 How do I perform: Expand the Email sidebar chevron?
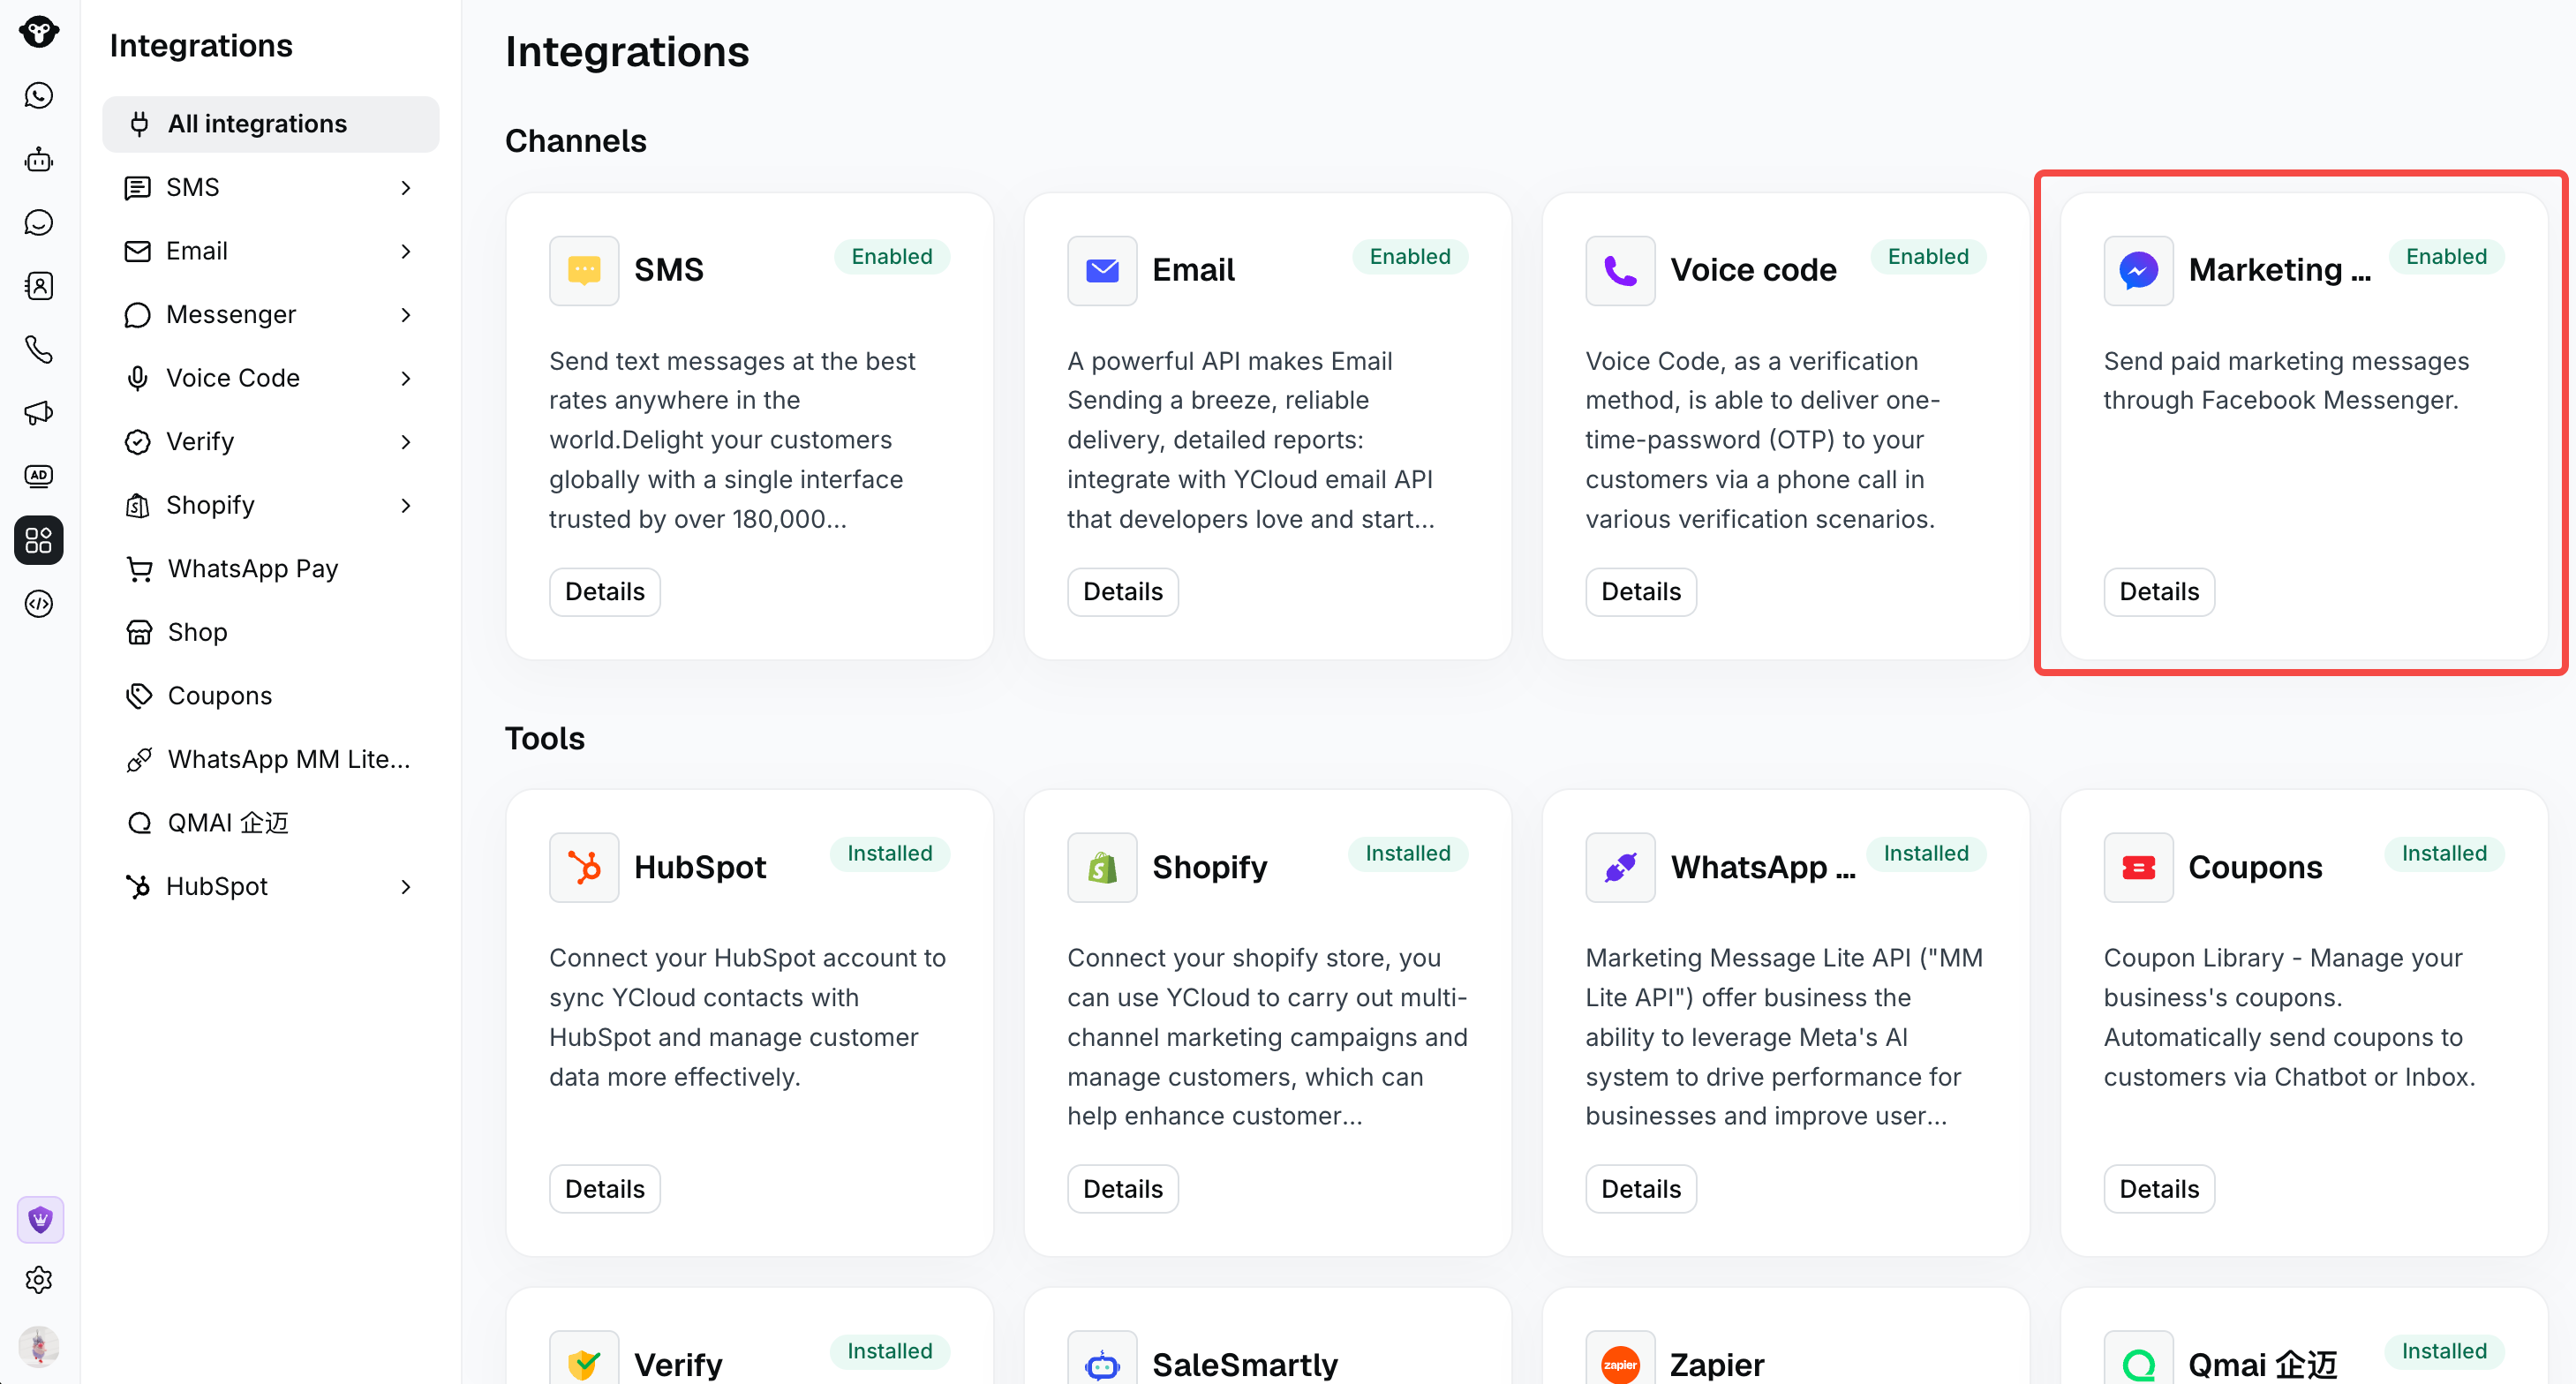[405, 251]
